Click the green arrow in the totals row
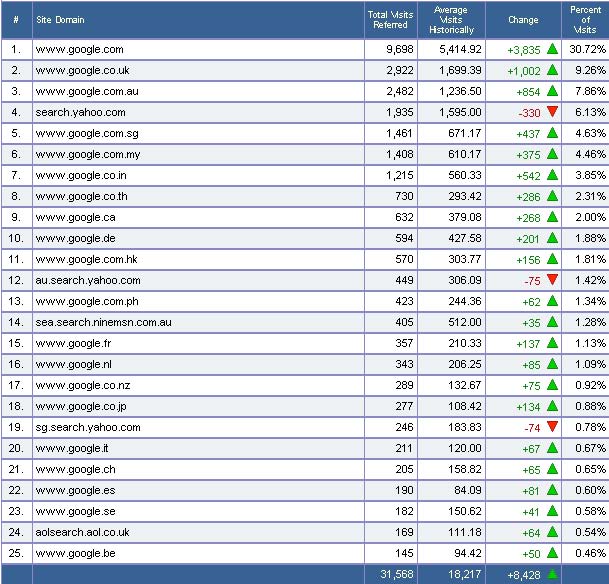 pos(551,574)
